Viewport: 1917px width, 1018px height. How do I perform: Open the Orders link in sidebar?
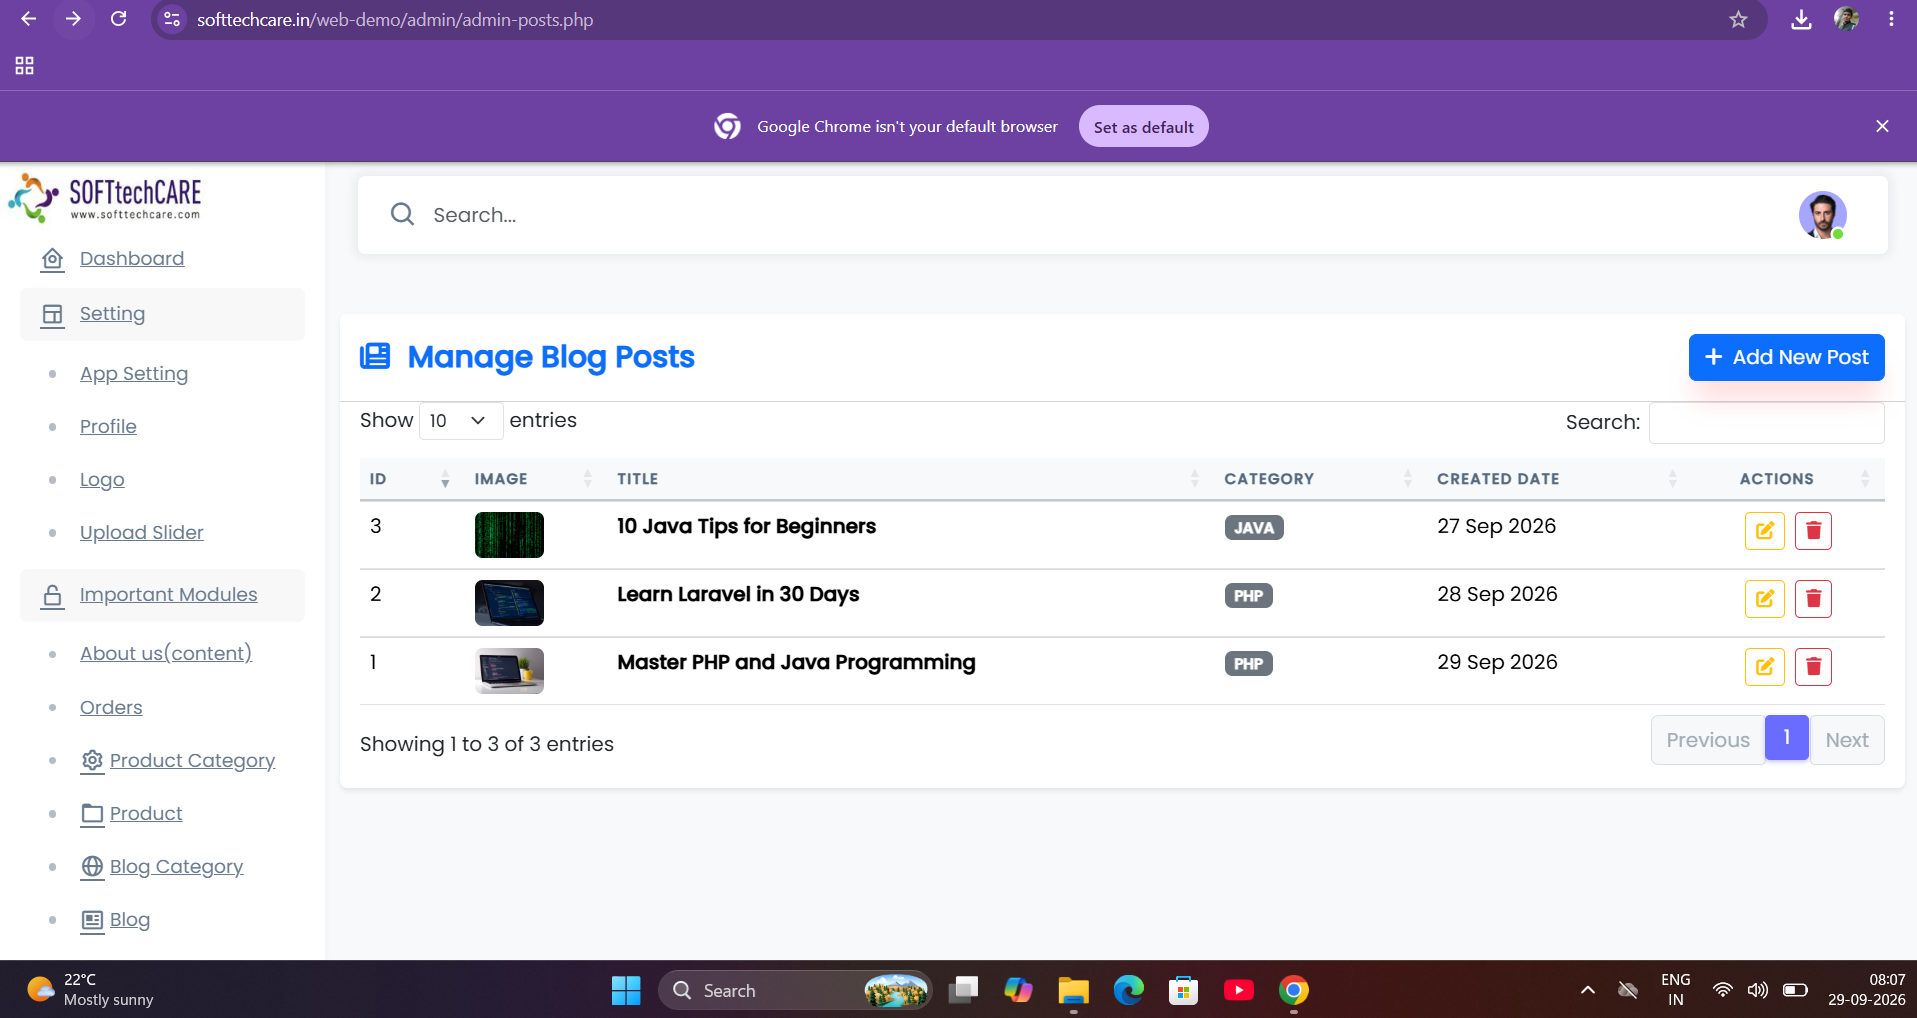[x=111, y=708]
